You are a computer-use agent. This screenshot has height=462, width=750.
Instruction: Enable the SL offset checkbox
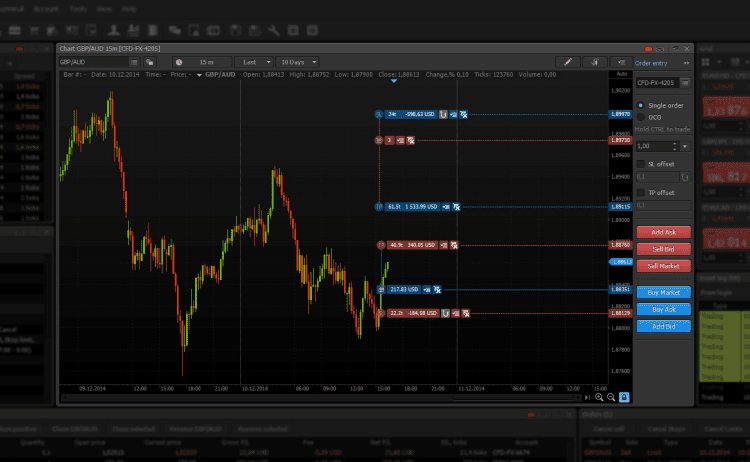coord(641,164)
